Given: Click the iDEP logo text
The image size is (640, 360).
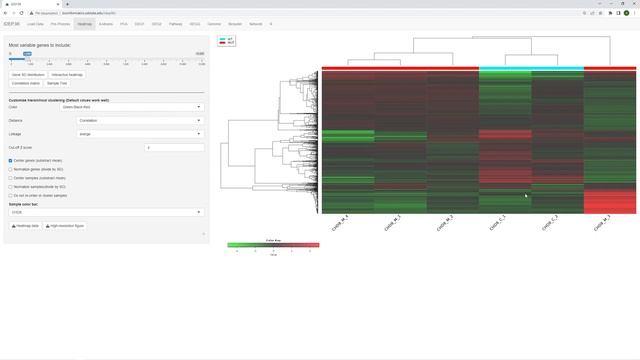Looking at the screenshot, I should point(11,24).
